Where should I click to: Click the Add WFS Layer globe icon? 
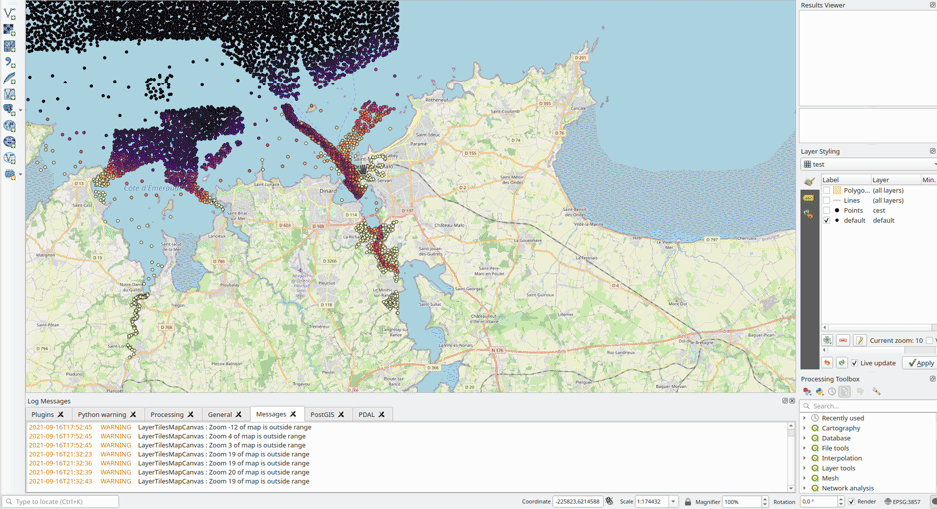click(x=10, y=158)
